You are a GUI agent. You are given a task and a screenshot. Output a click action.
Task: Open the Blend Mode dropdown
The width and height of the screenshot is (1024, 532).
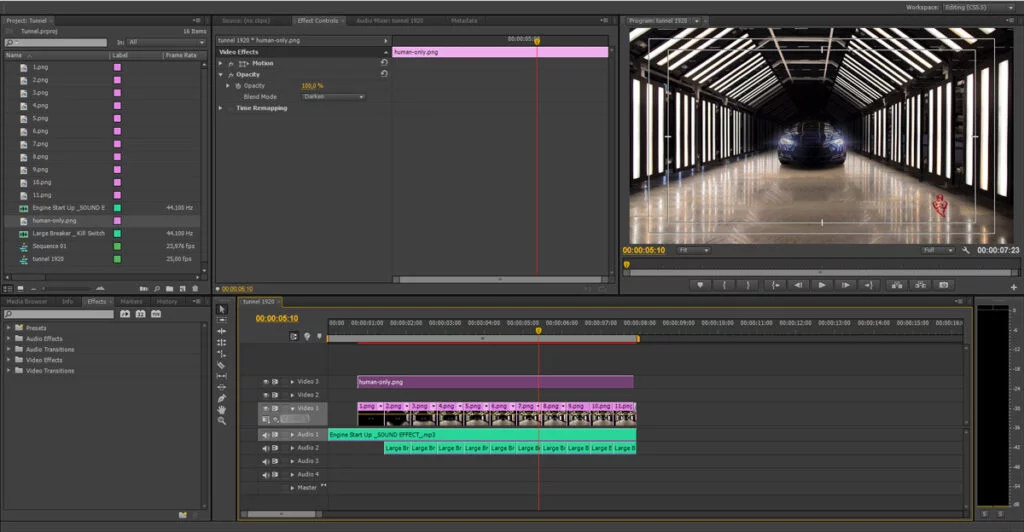coord(333,97)
